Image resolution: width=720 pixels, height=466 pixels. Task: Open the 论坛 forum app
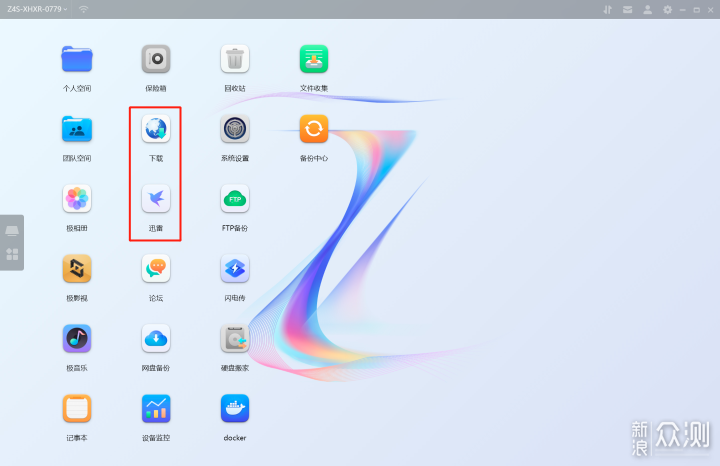click(156, 269)
